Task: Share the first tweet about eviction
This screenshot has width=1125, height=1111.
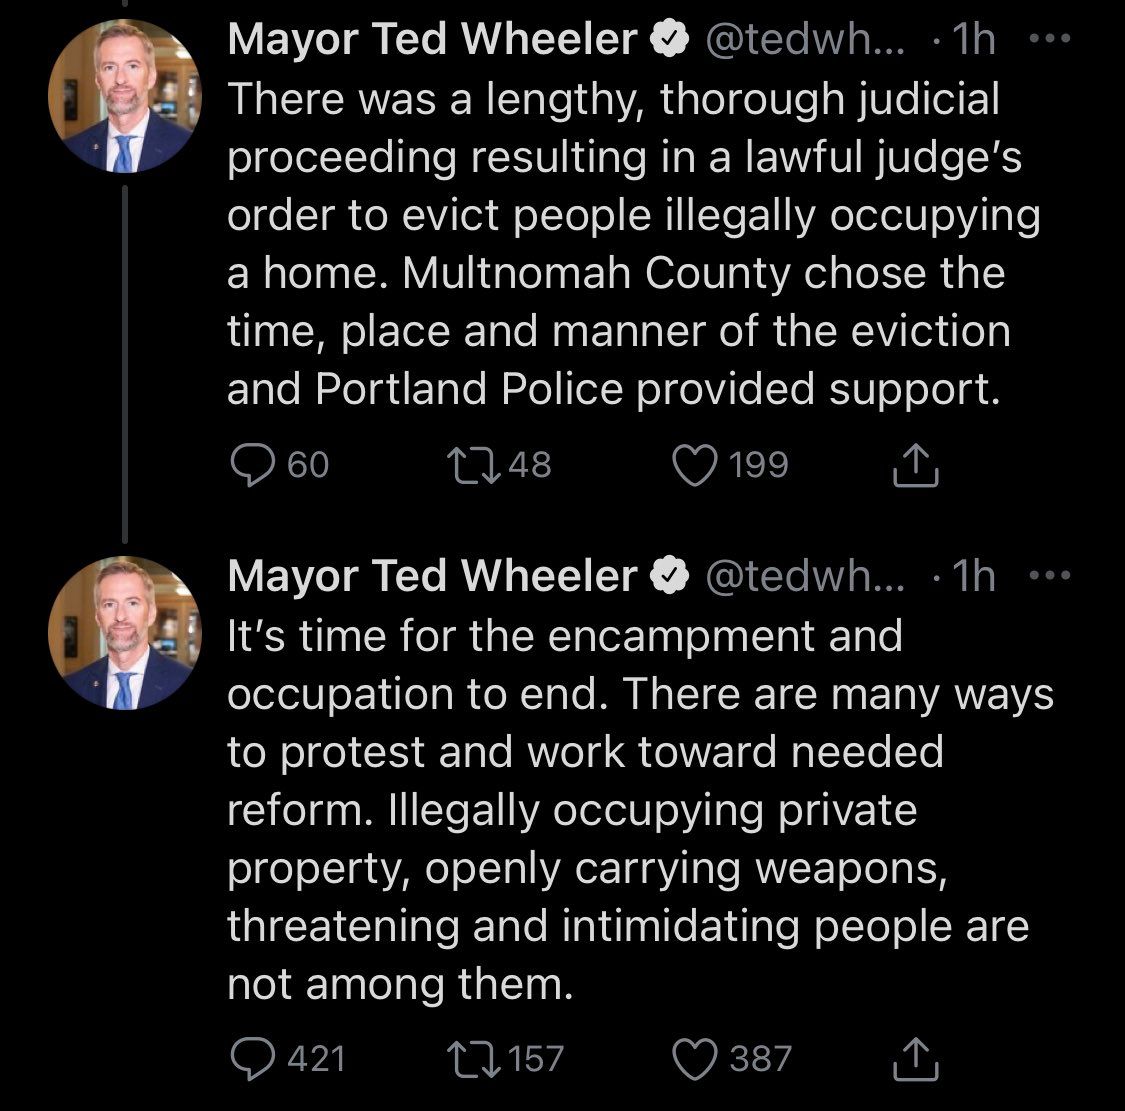Action: click(x=915, y=465)
